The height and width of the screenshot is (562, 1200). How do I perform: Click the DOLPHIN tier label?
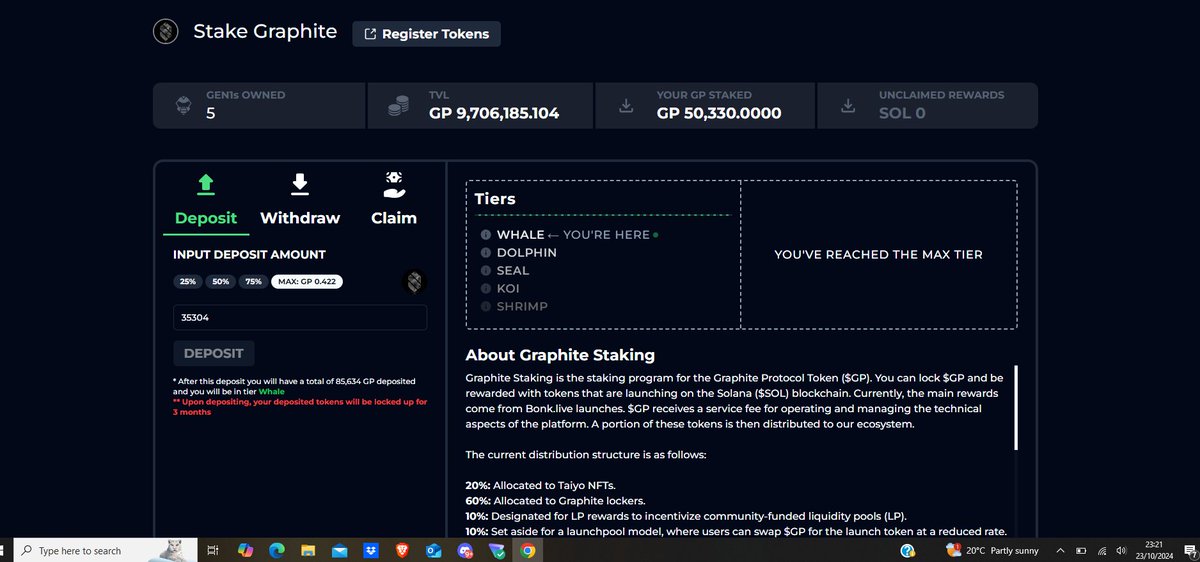click(x=527, y=253)
